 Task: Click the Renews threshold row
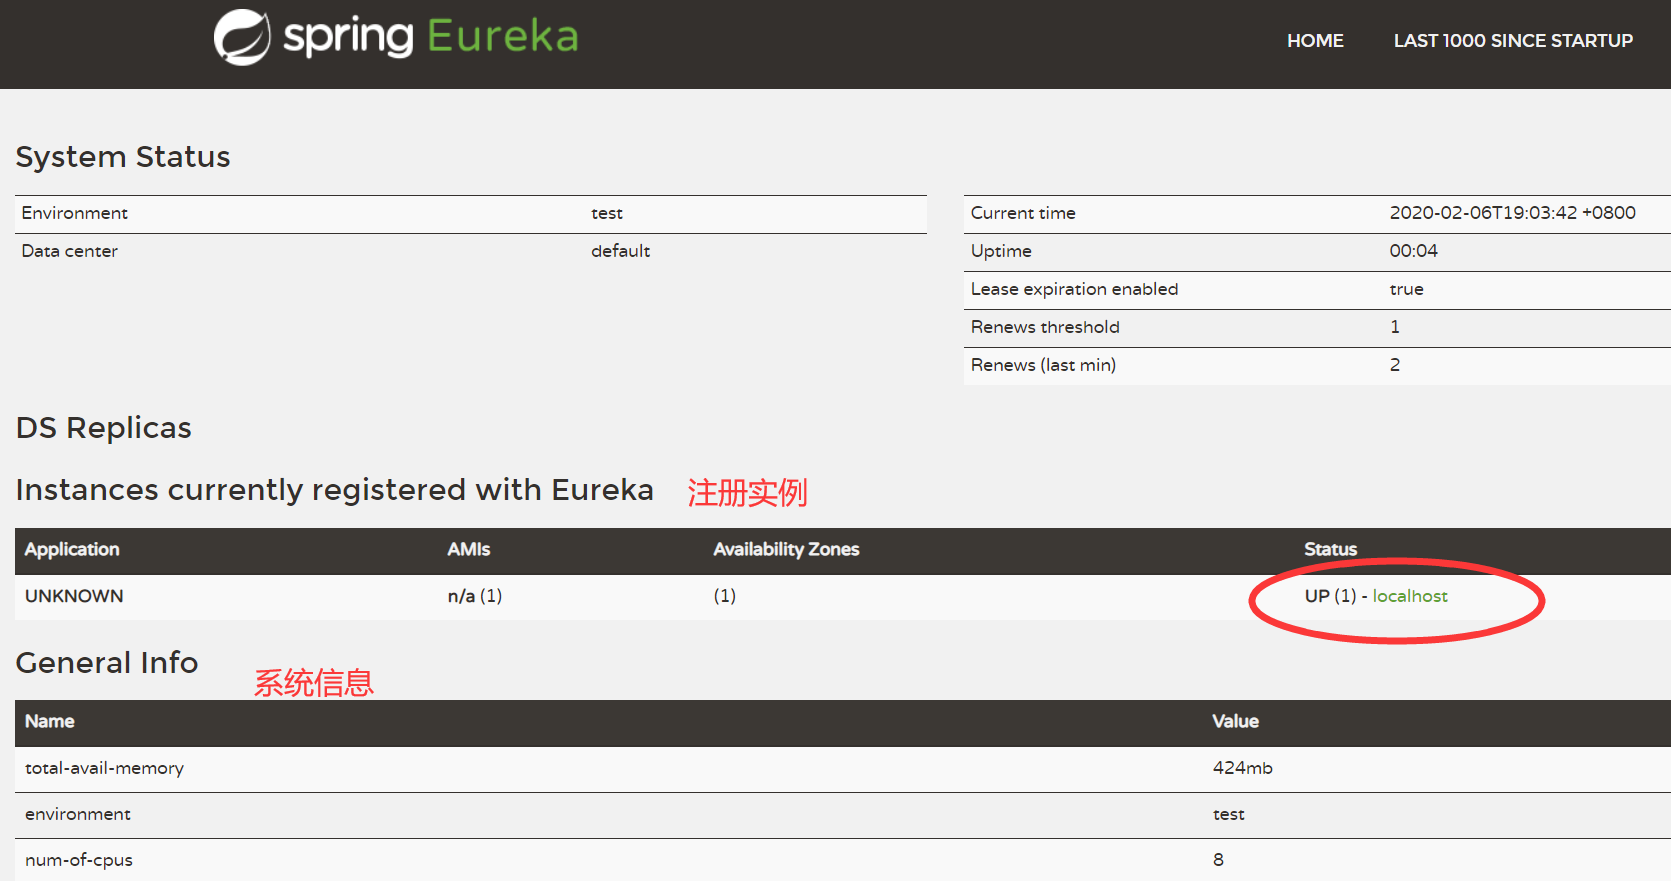(x=1045, y=327)
